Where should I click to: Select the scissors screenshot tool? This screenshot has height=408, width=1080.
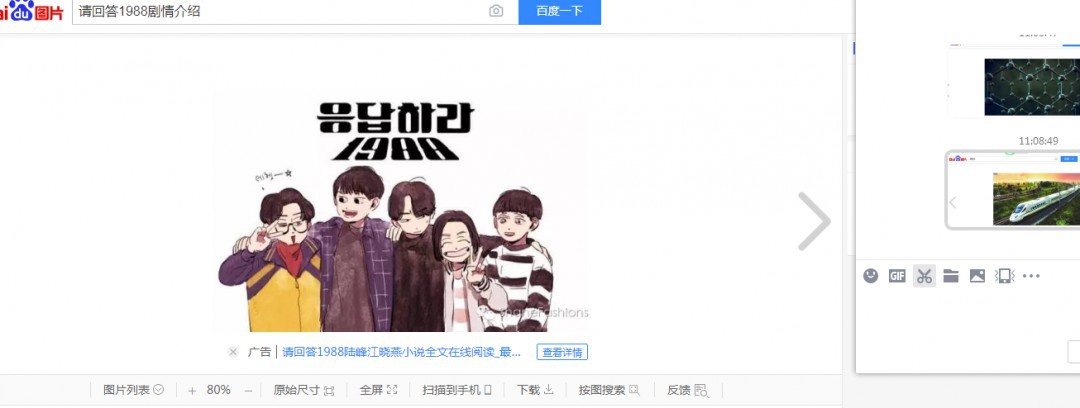coord(924,276)
